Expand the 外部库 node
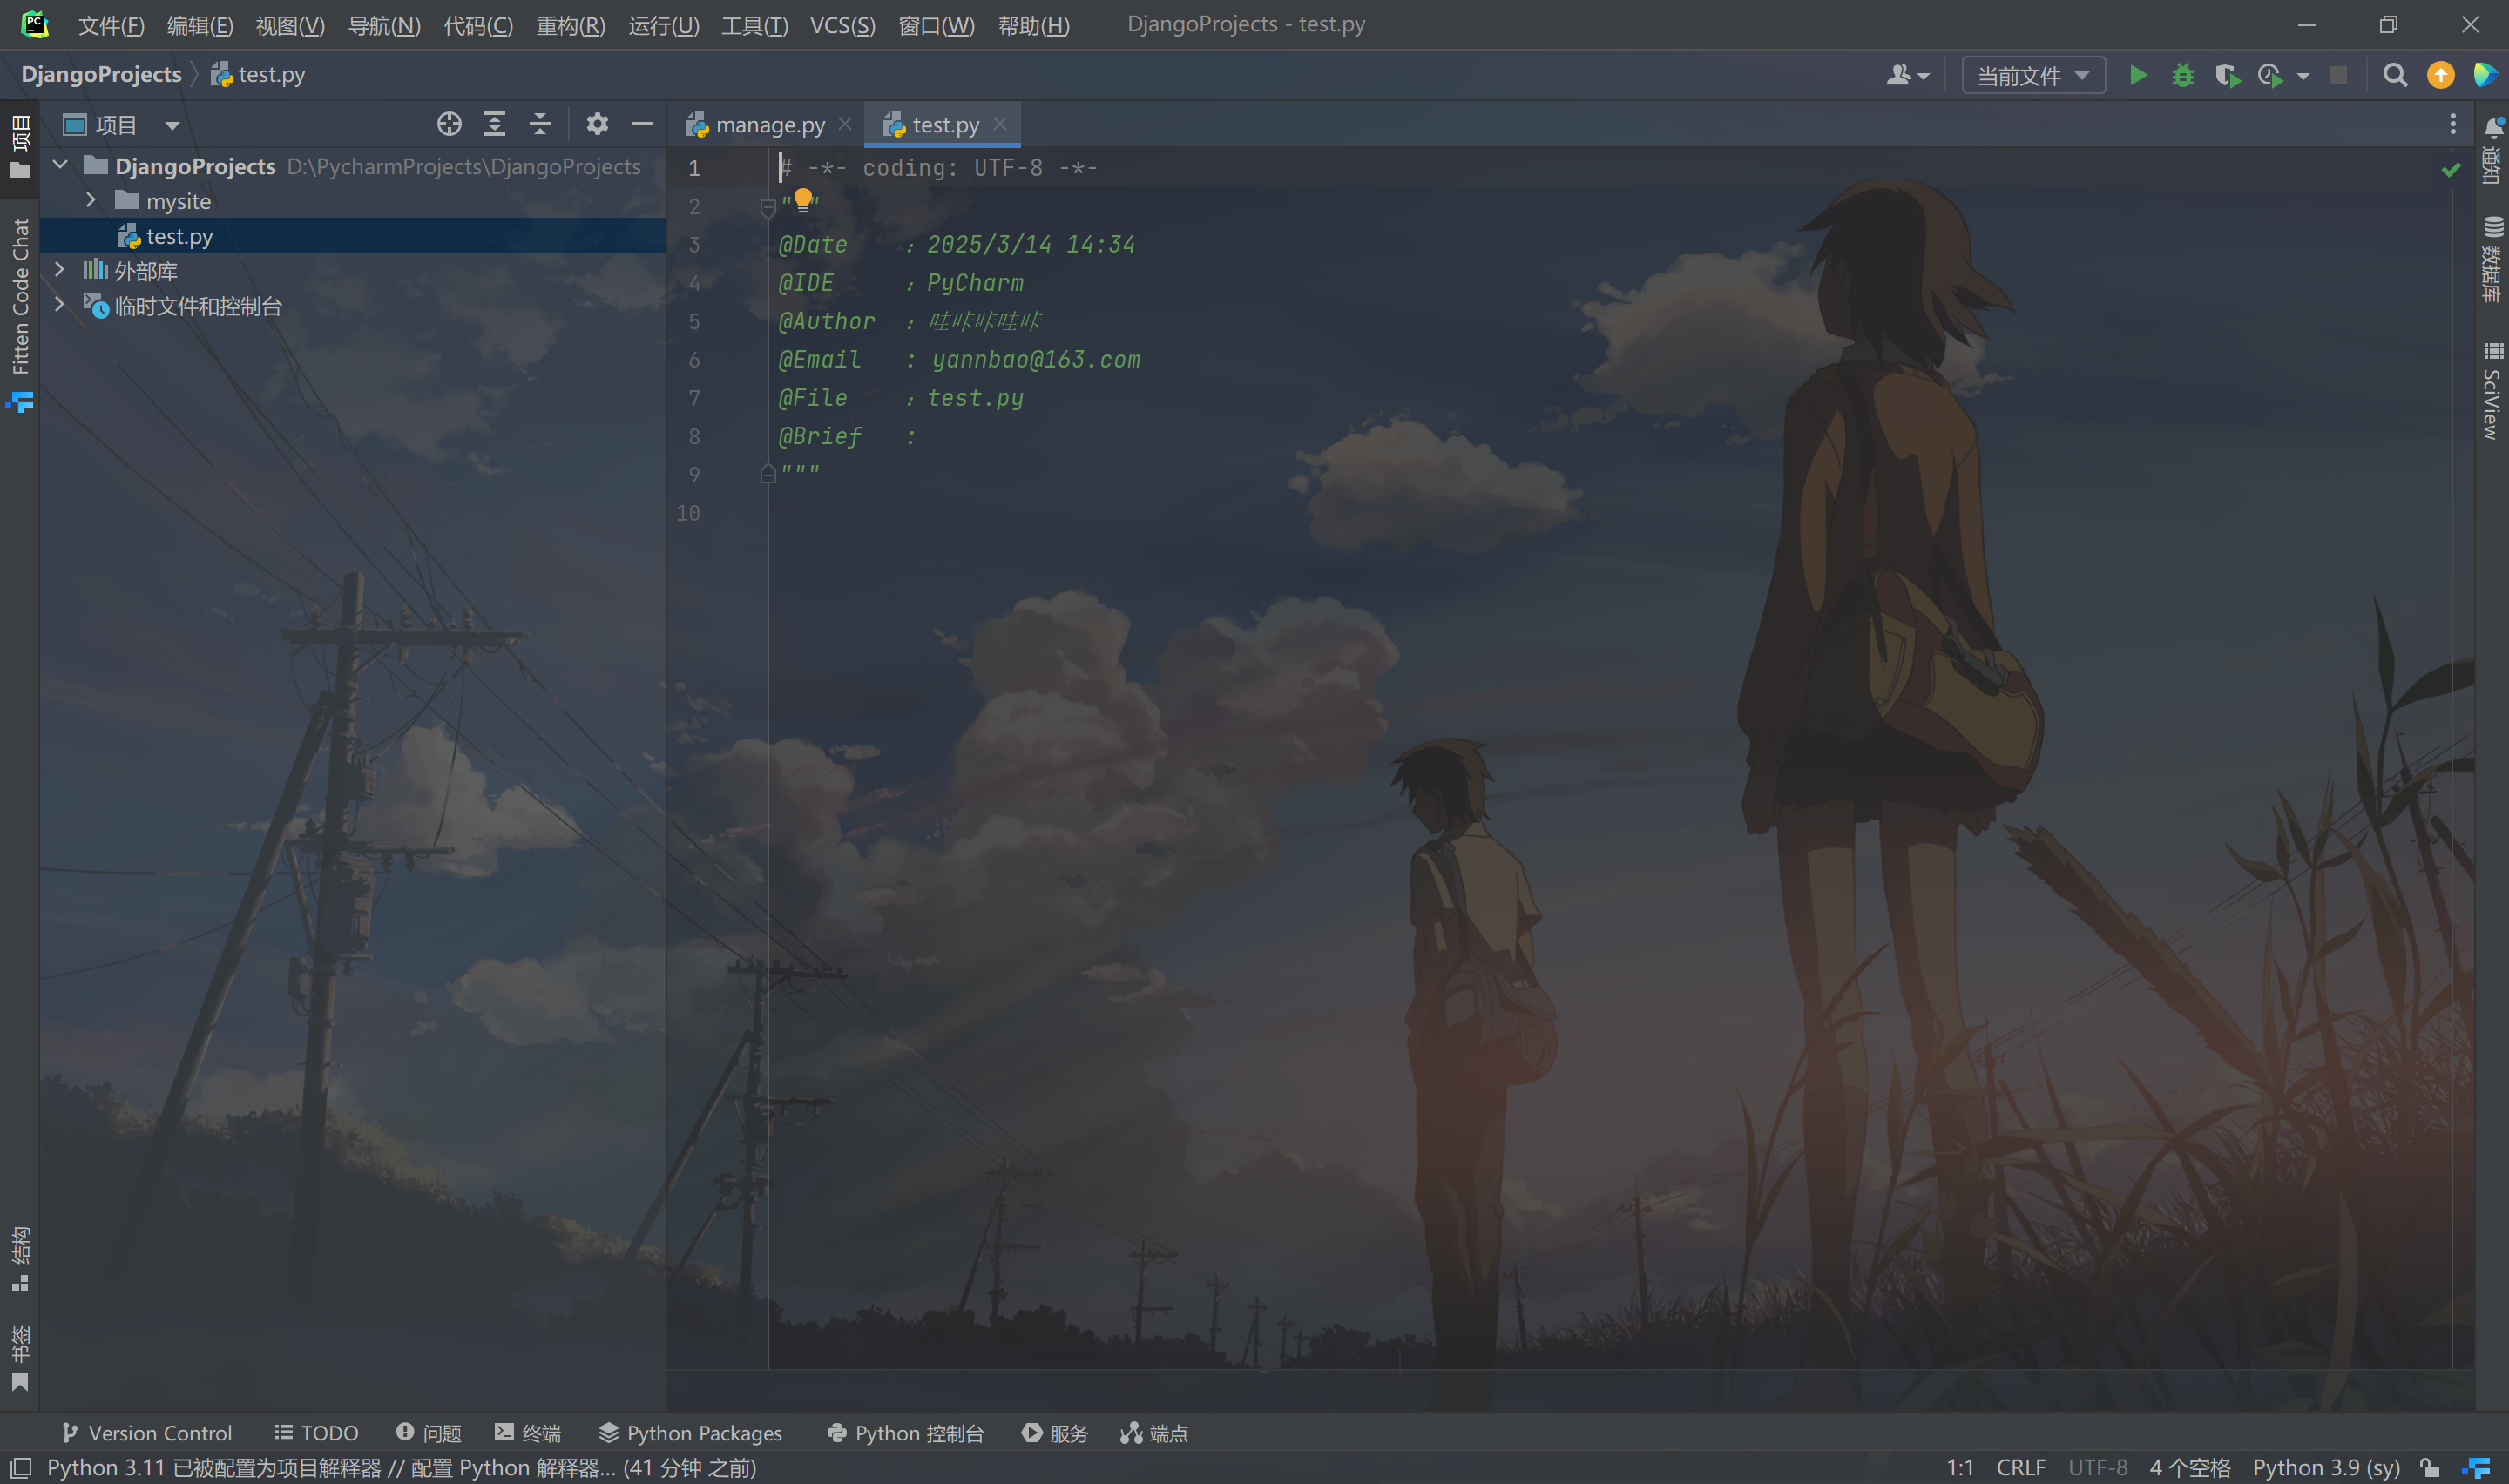The height and width of the screenshot is (1484, 2509). click(x=60, y=270)
